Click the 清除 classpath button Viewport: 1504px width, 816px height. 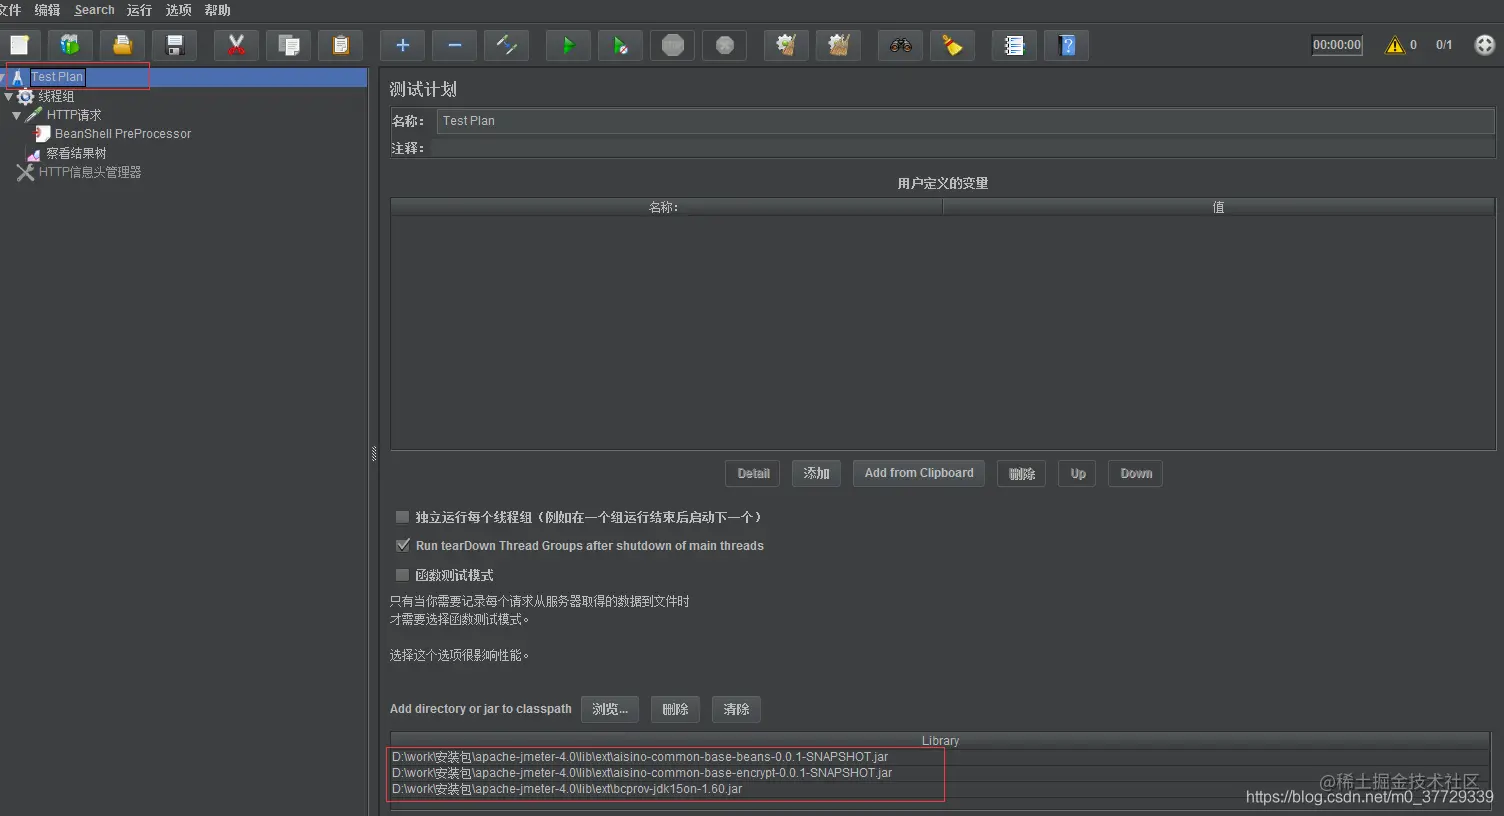(x=736, y=709)
